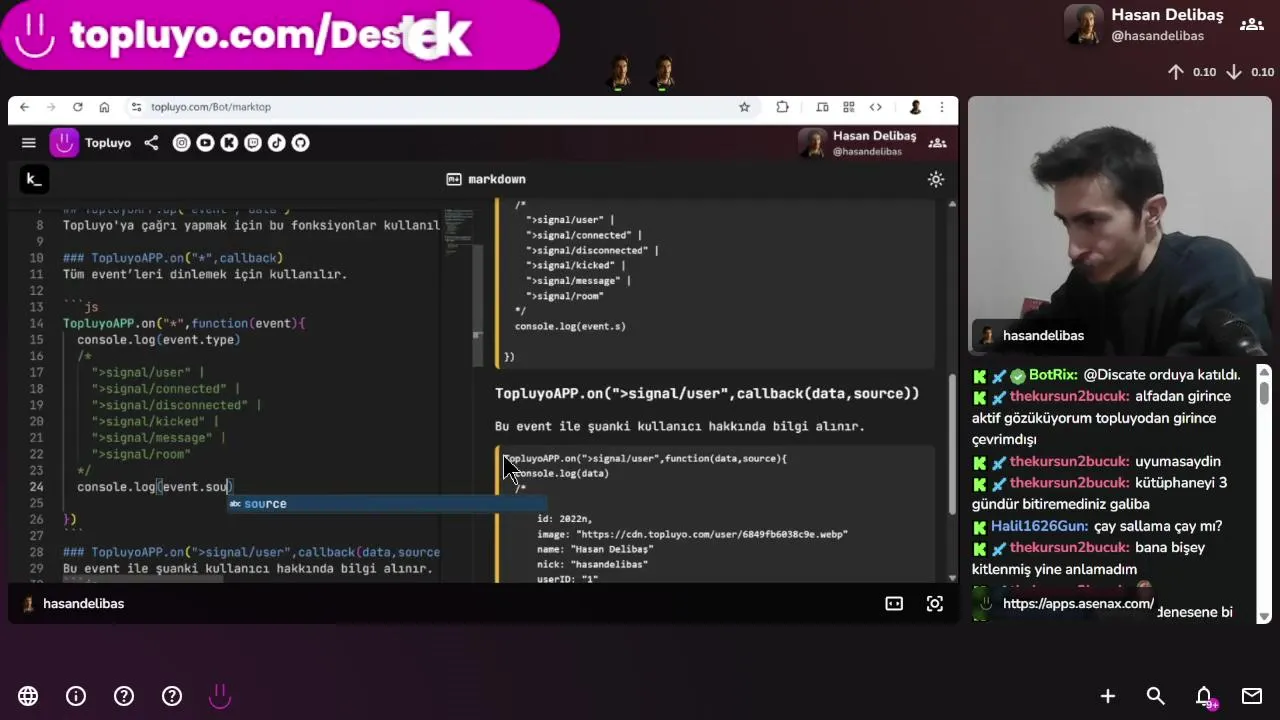Open the Topluyo hamburger menu

29,143
